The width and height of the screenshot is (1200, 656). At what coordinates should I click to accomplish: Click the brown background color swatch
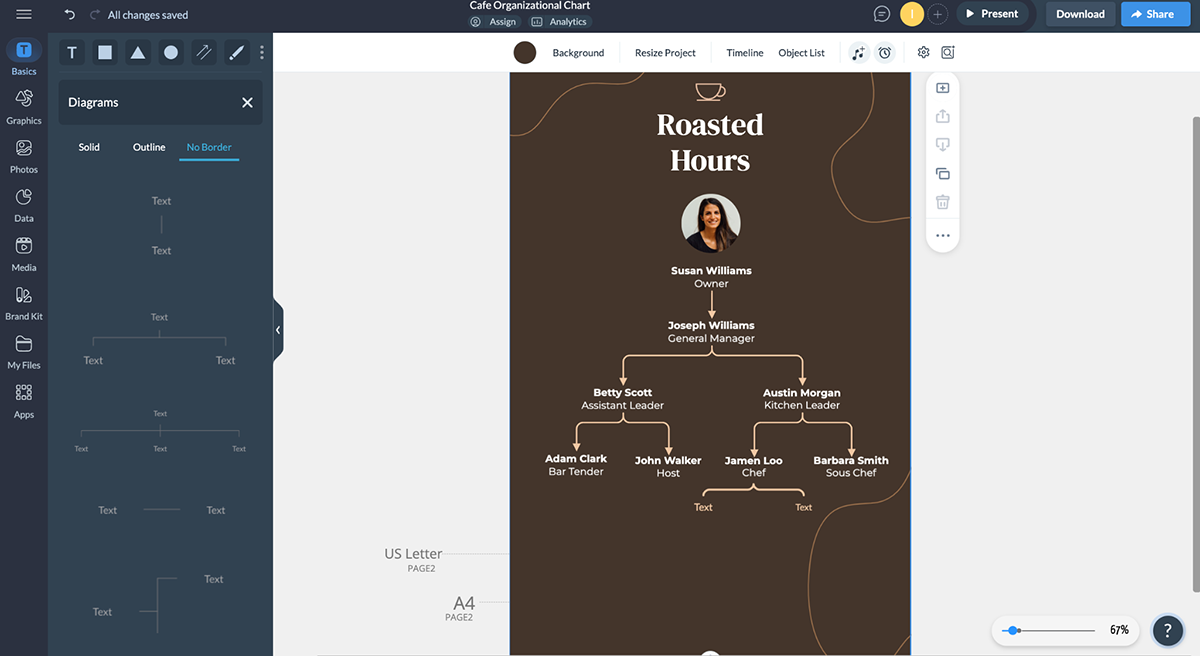(x=525, y=53)
